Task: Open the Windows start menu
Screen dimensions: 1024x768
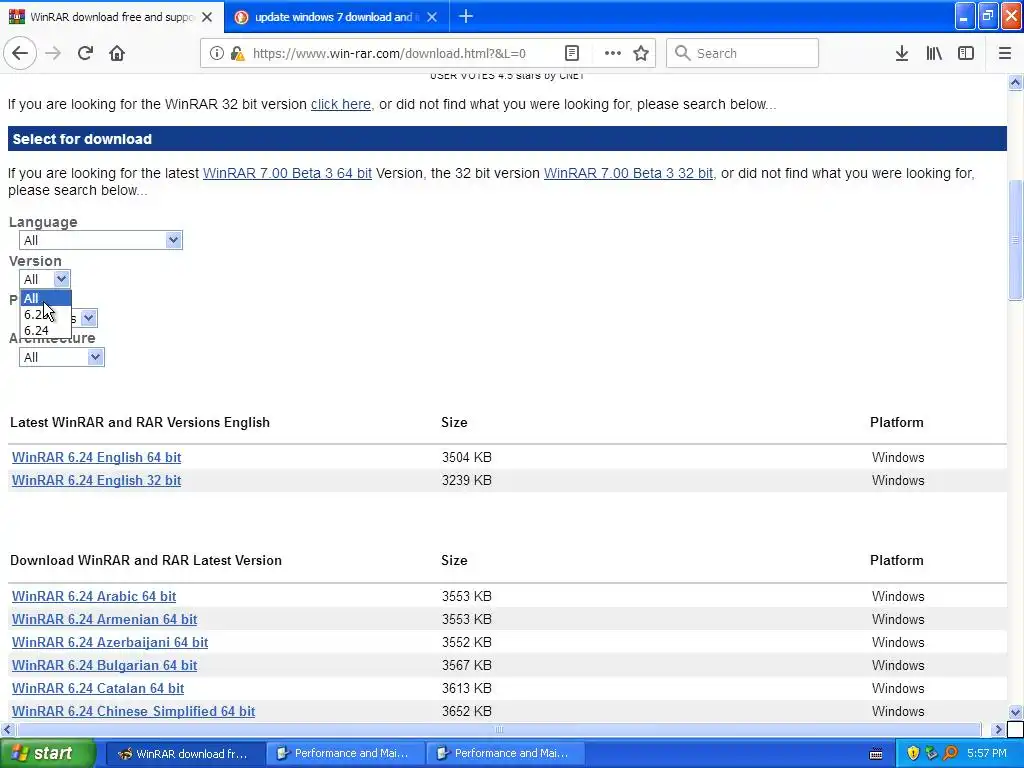Action: [x=48, y=753]
